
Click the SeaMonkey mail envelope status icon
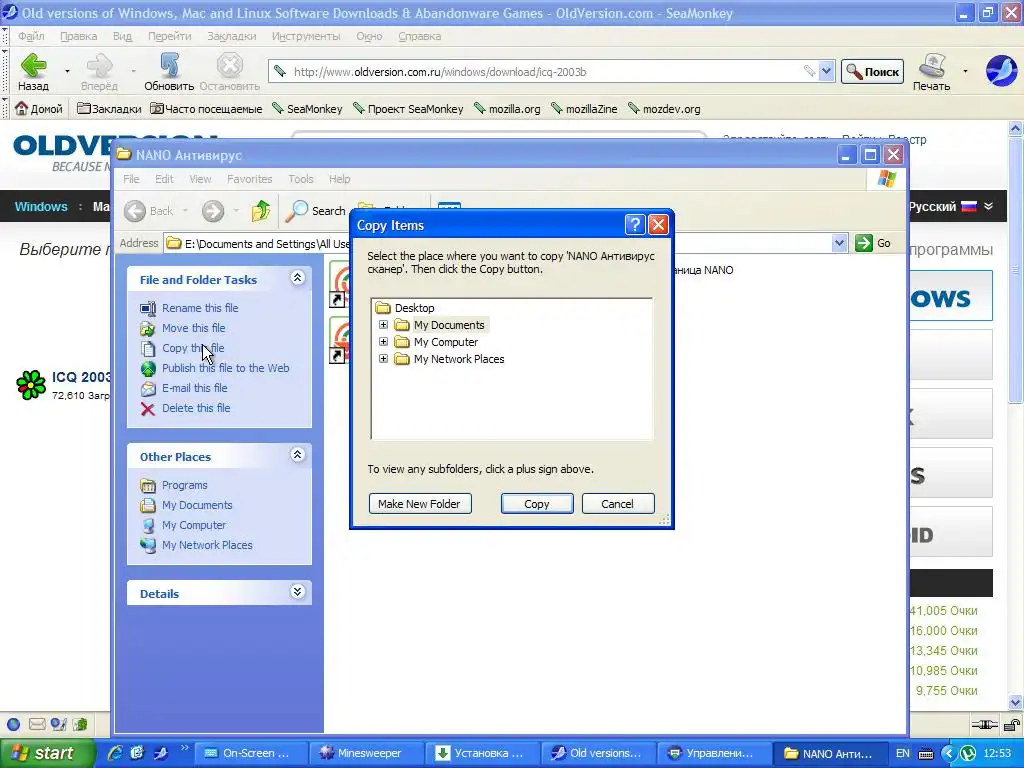point(37,724)
